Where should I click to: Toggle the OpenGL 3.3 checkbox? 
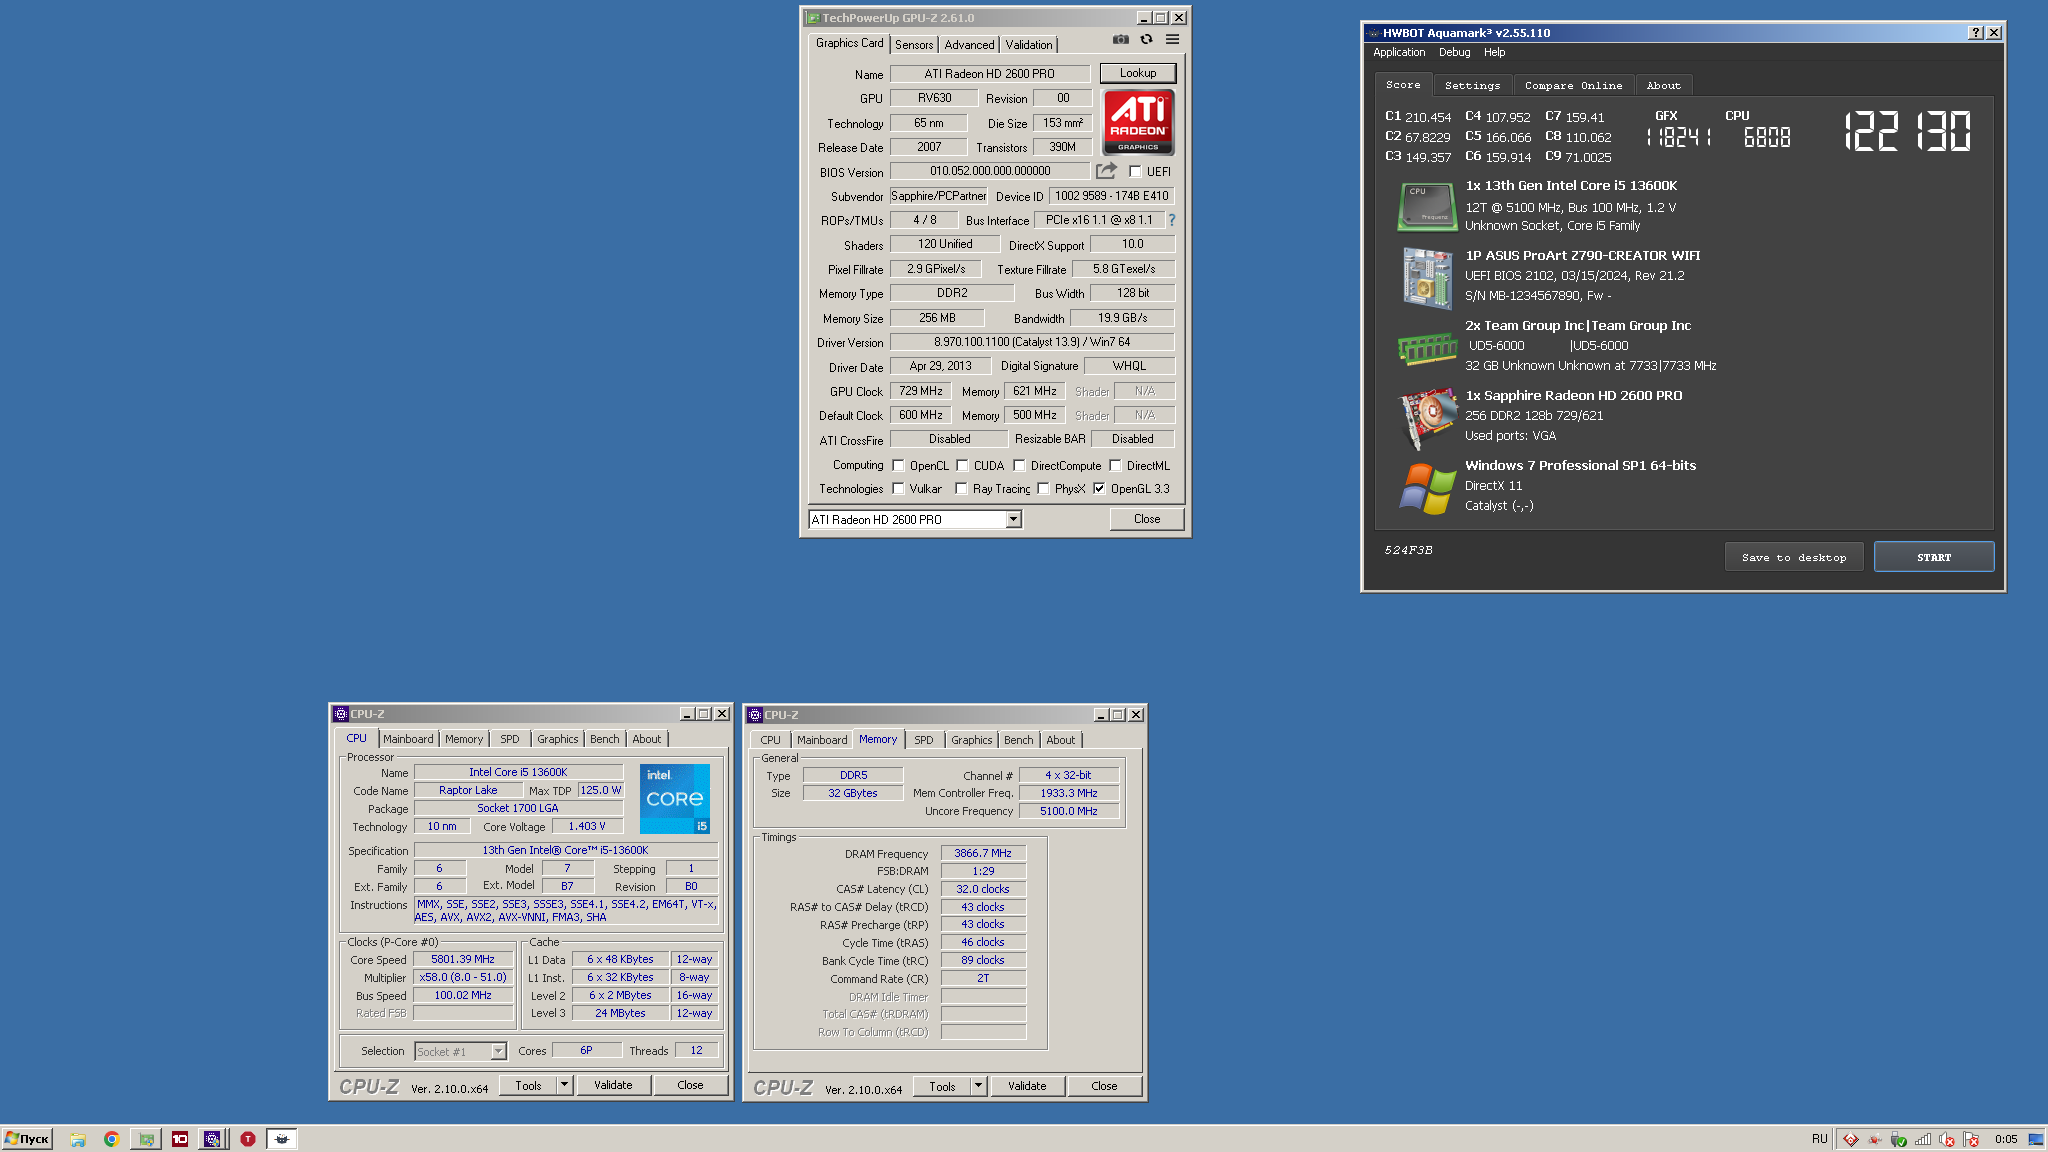pos(1099,489)
